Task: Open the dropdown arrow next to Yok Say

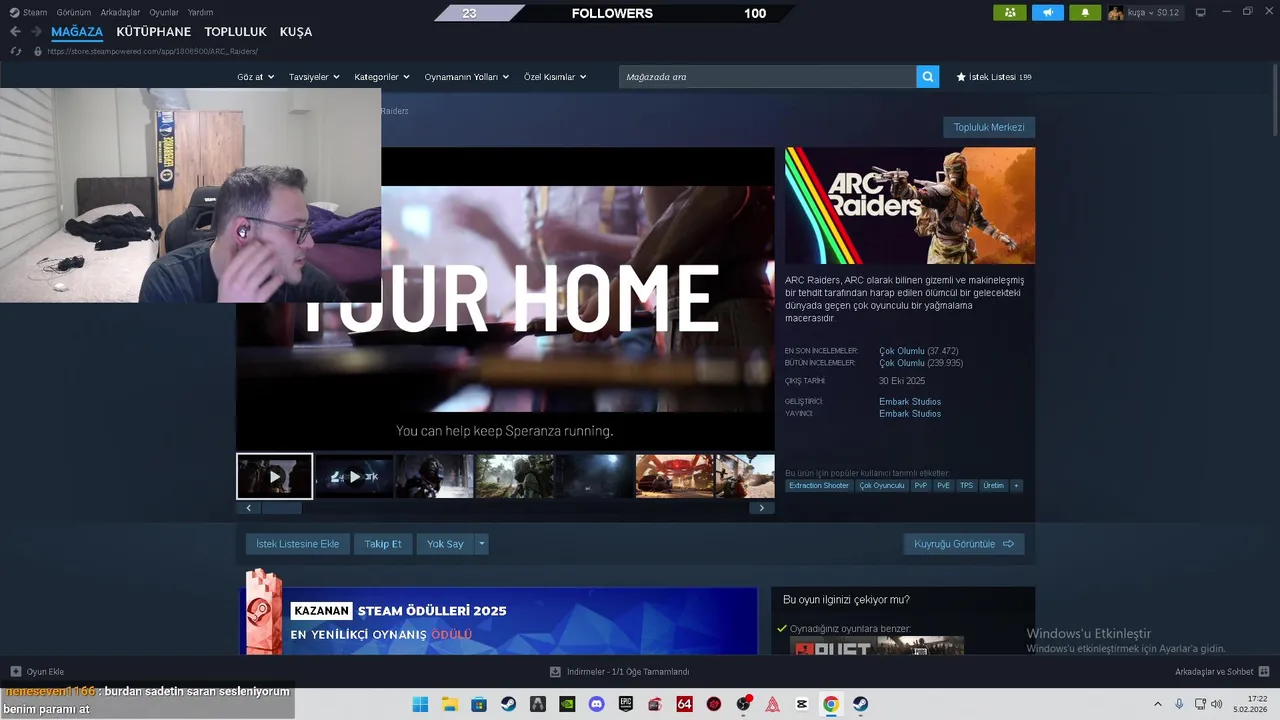Action: [x=481, y=544]
